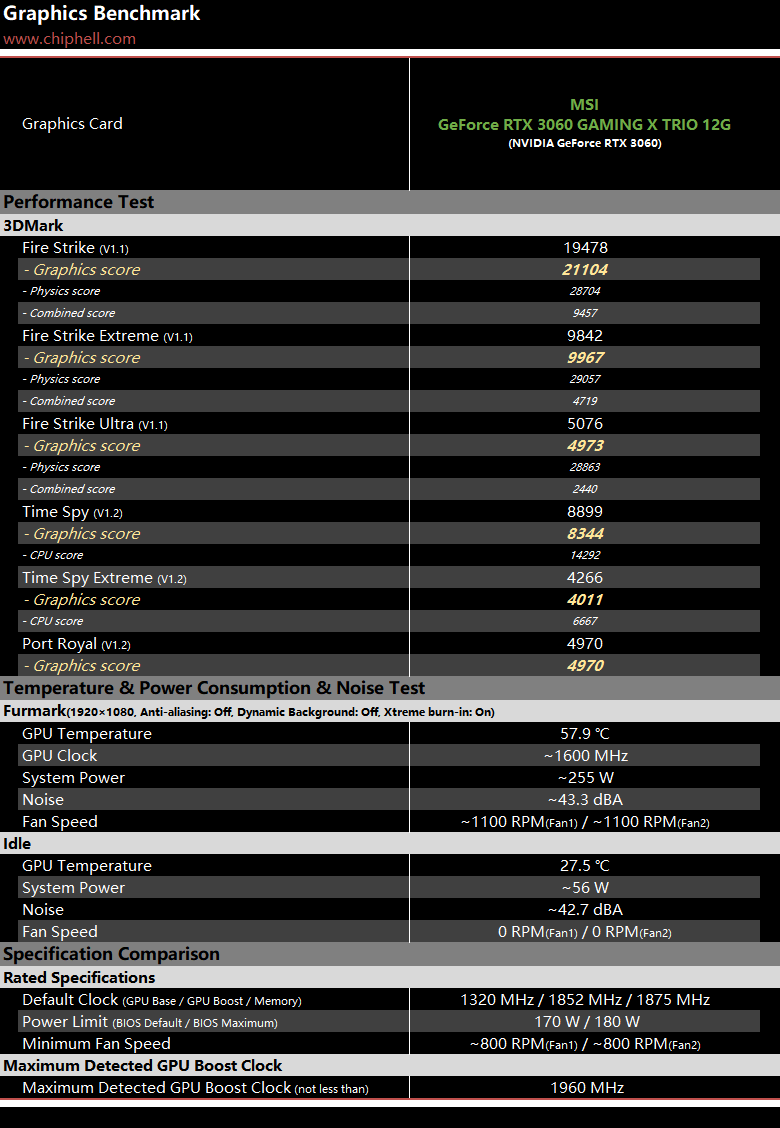The image size is (780, 1128).
Task: Click the graphics score value 21104
Action: 585,270
